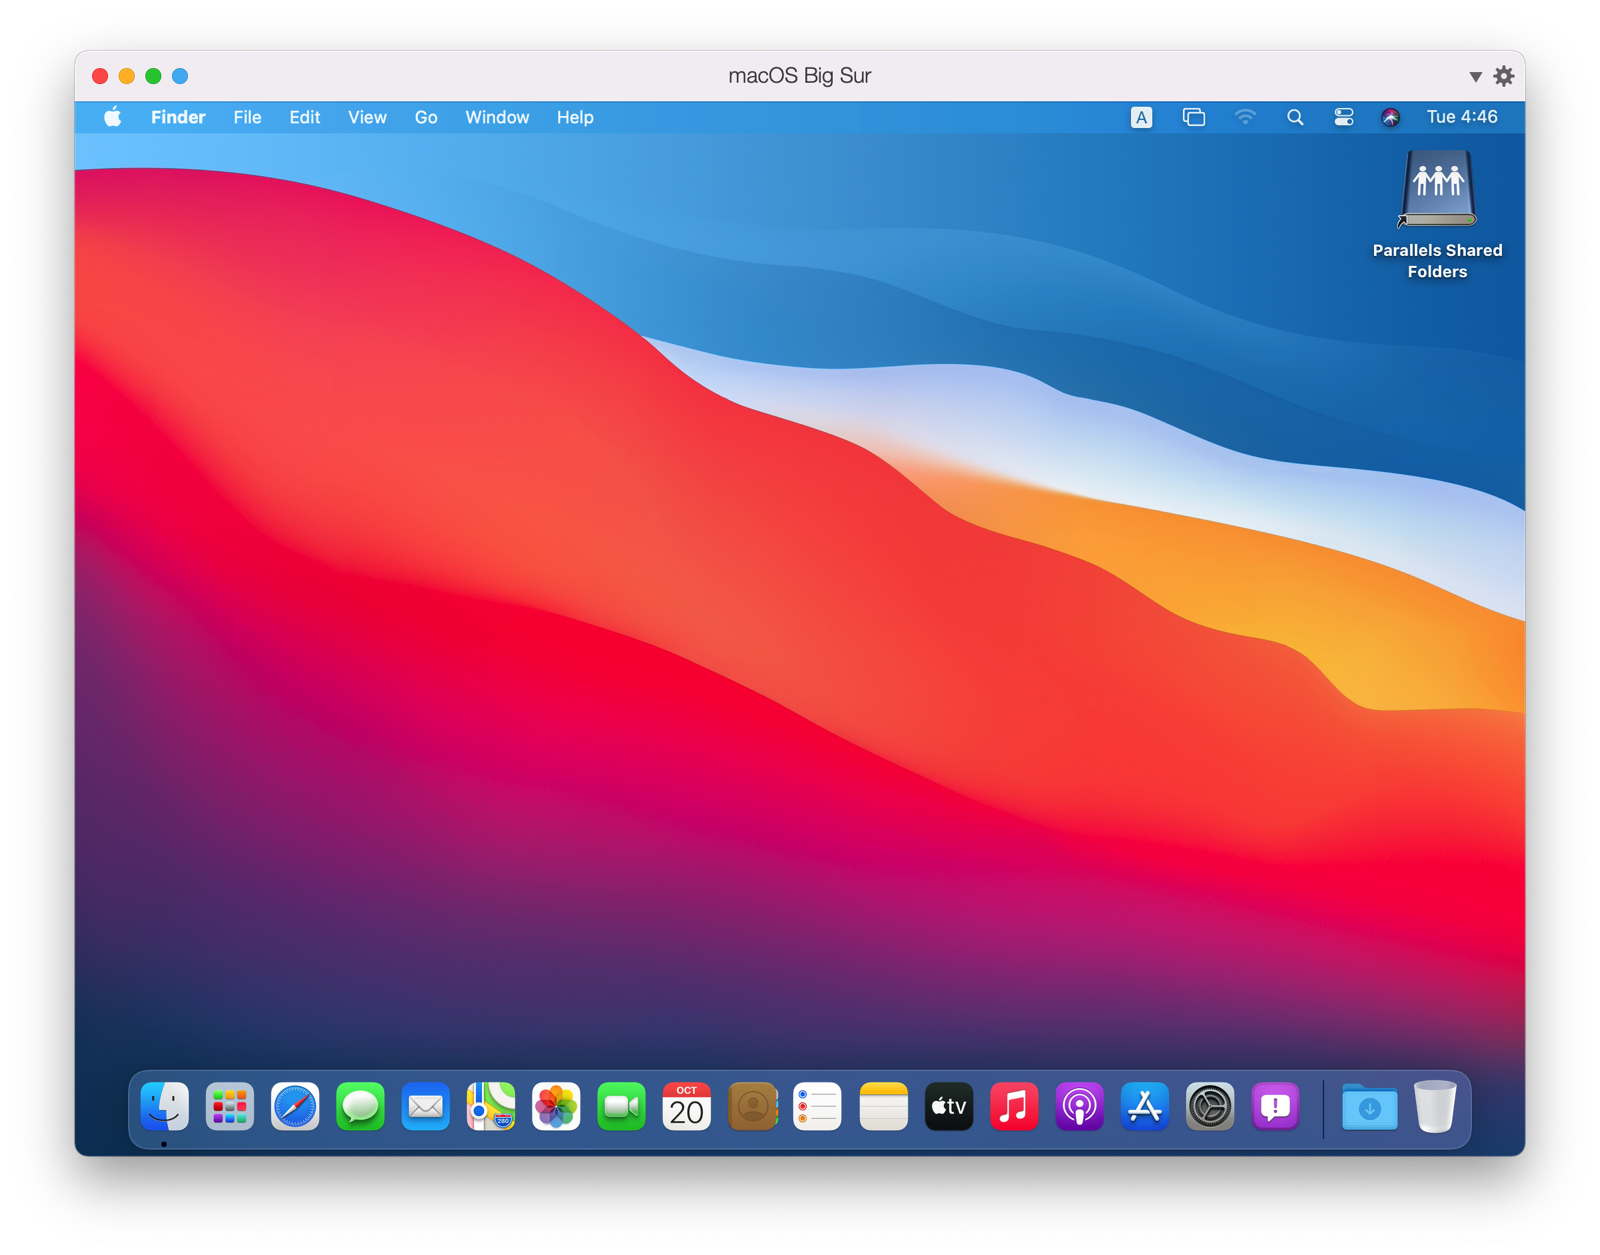This screenshot has width=1600, height=1255.
Task: Open Launchpad from the Dock
Action: pos(229,1107)
